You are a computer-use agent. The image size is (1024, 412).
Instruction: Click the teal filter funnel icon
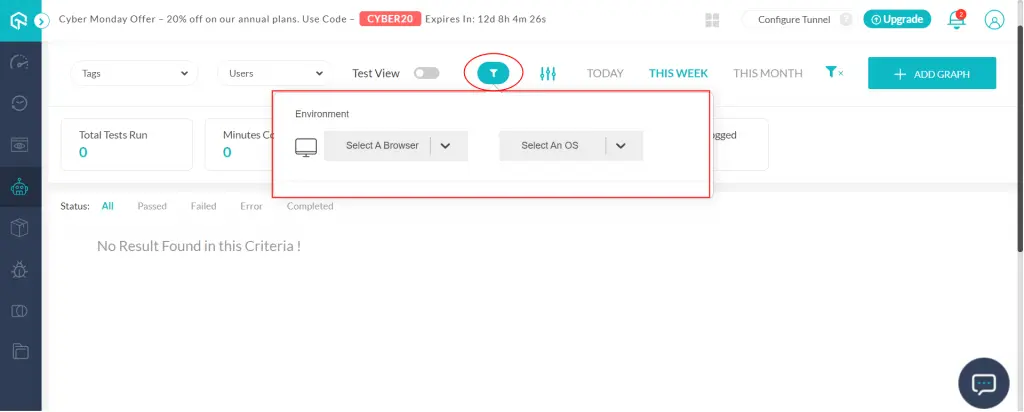point(493,73)
